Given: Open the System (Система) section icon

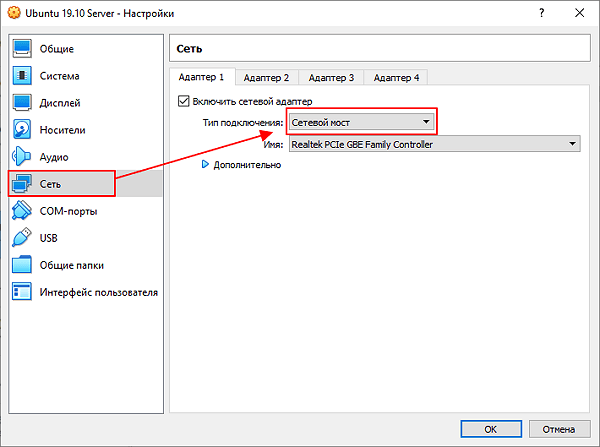Looking at the screenshot, I should point(23,76).
